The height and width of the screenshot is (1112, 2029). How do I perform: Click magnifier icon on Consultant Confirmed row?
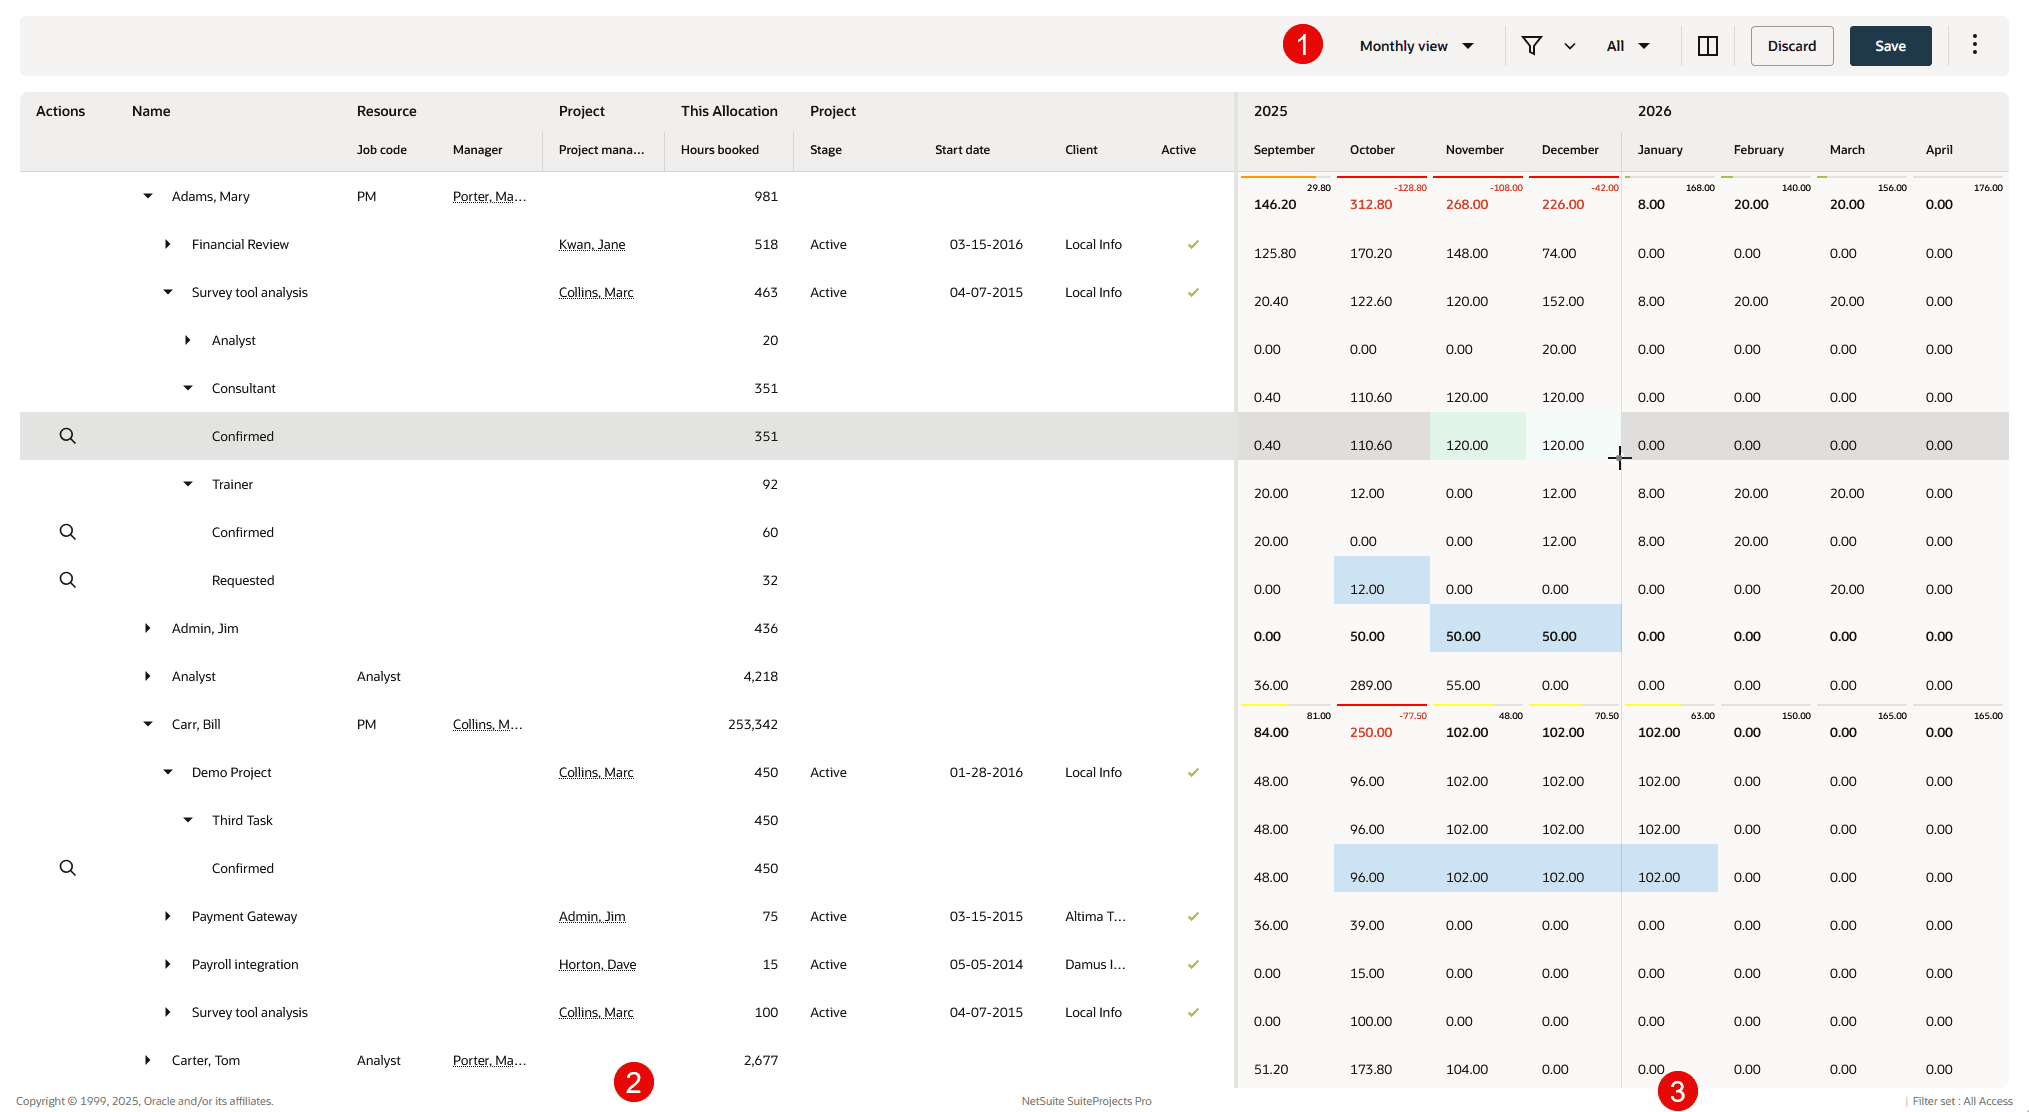(67, 436)
